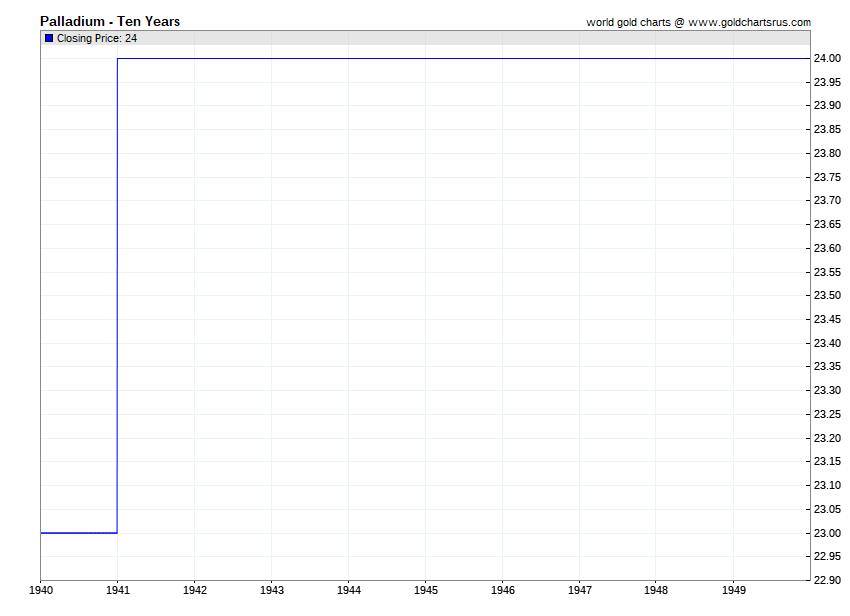
Task: Click the 23.95 price axis label
Action: pos(828,82)
